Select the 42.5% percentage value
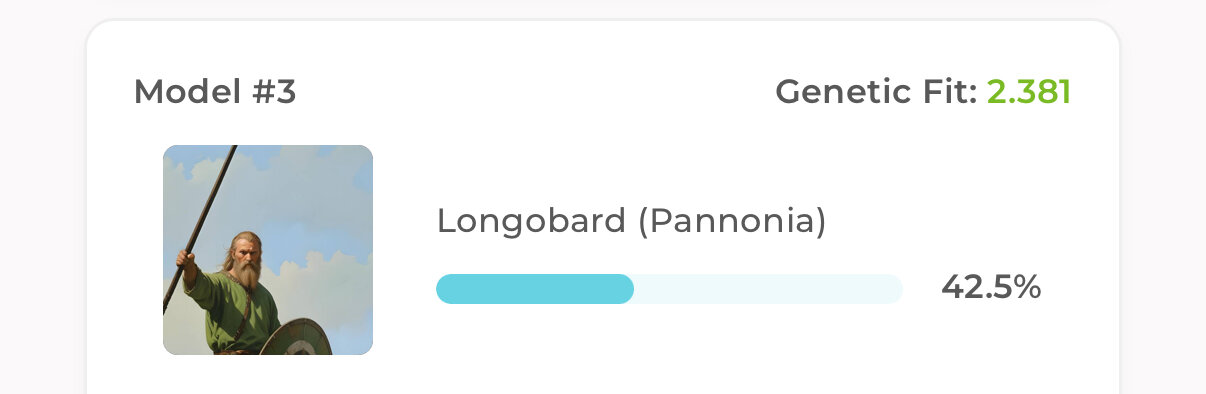 tap(991, 288)
